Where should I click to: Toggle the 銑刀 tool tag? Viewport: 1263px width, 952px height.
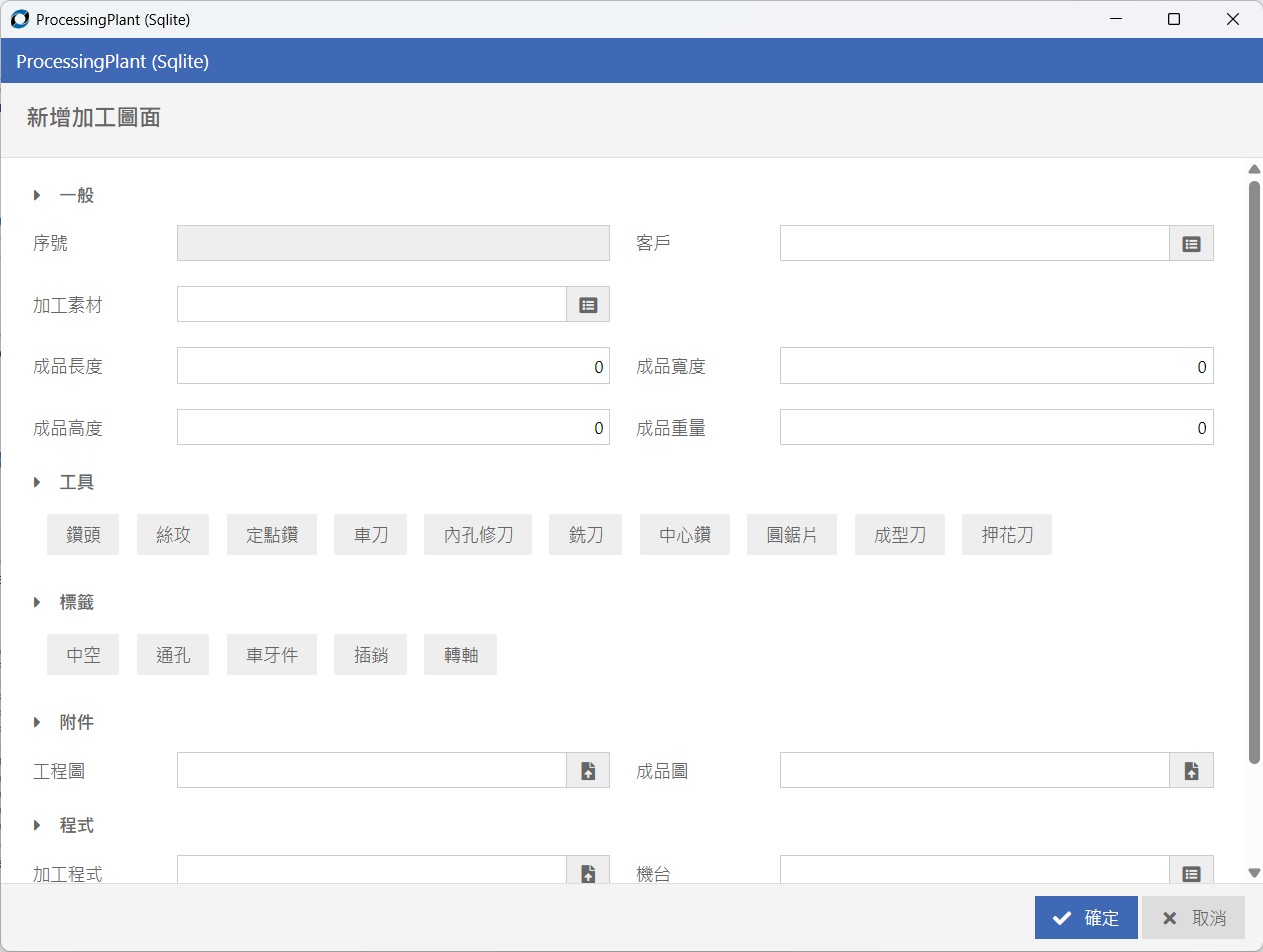click(586, 535)
